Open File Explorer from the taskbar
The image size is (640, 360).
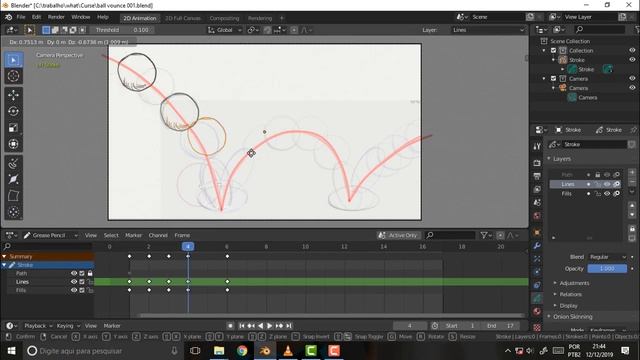219,351
